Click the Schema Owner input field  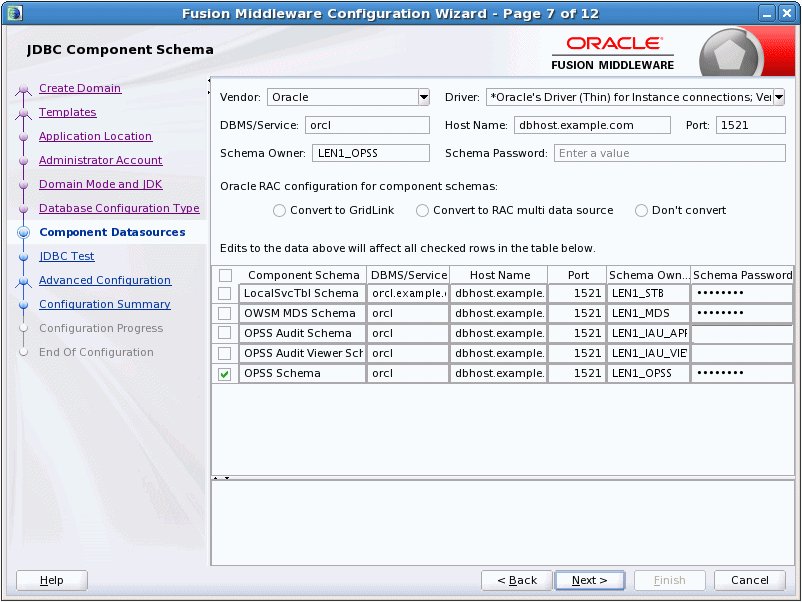[x=371, y=153]
